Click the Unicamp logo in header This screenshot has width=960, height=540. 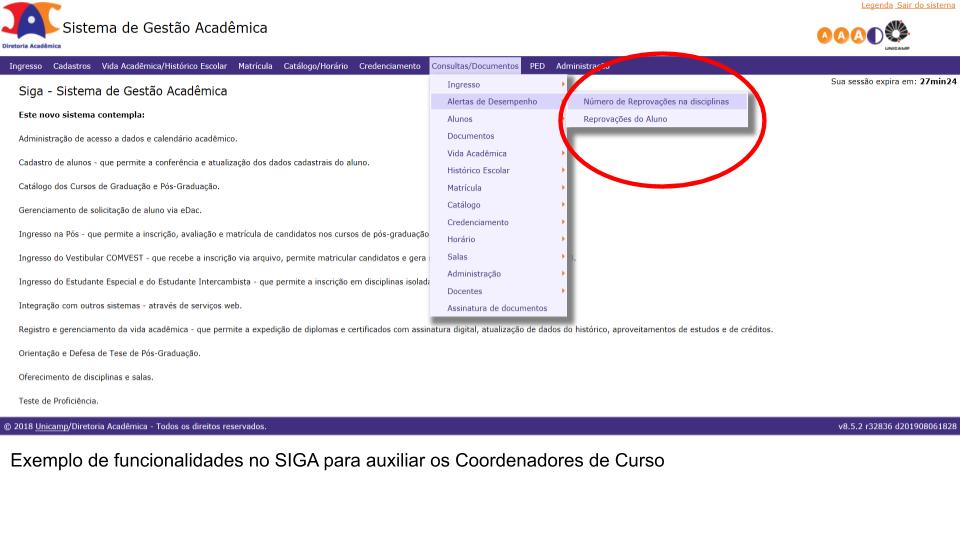click(x=897, y=35)
